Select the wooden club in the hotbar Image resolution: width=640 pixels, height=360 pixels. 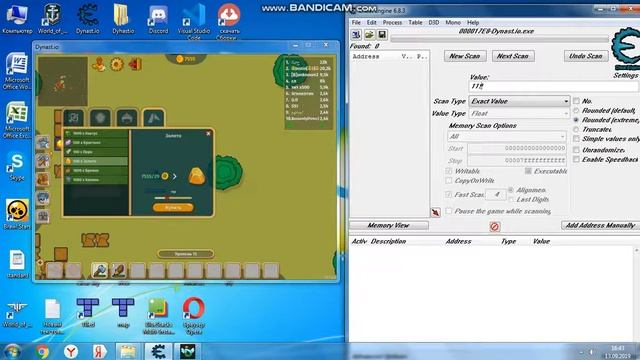[x=118, y=270]
